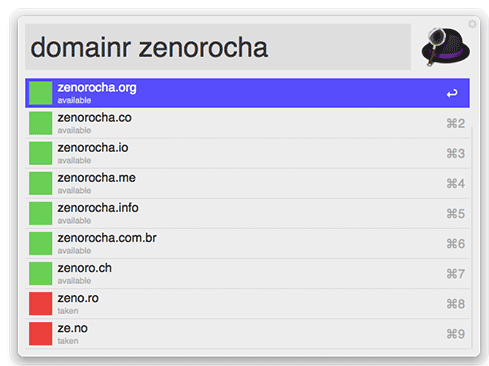
Task: Click the red taken square beside ze.no
Action: tap(40, 334)
